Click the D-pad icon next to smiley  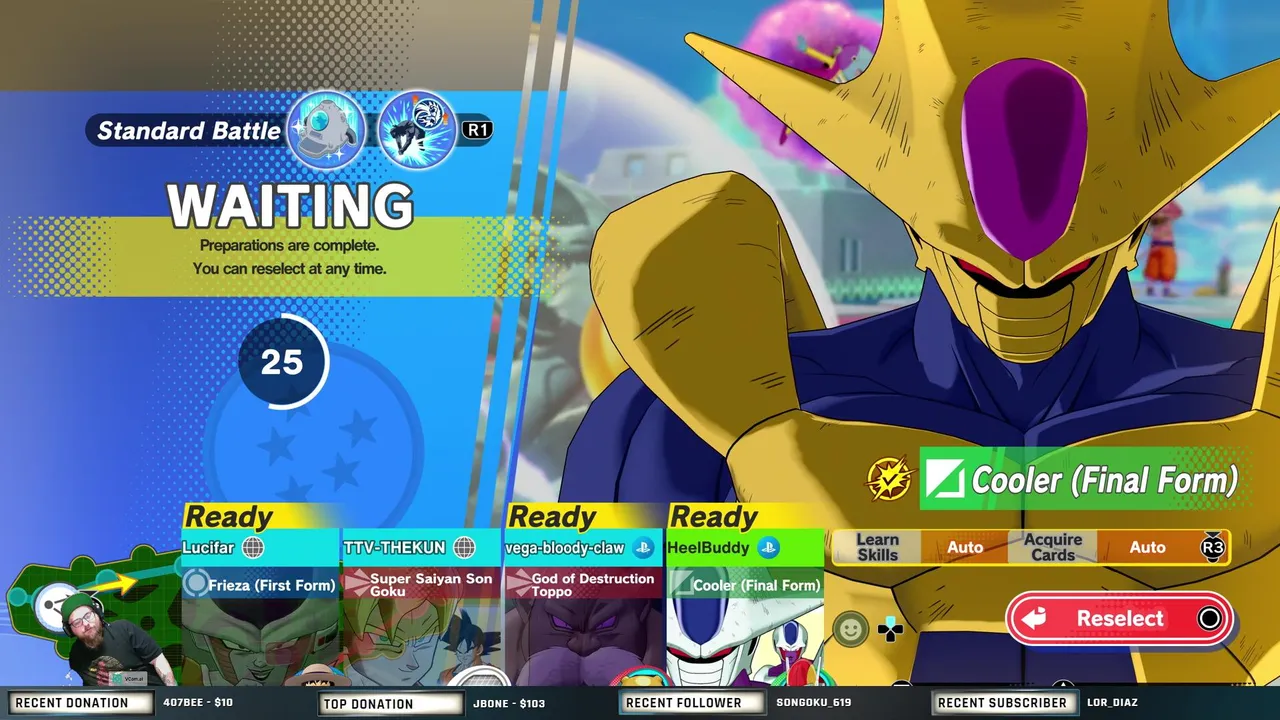pos(890,629)
